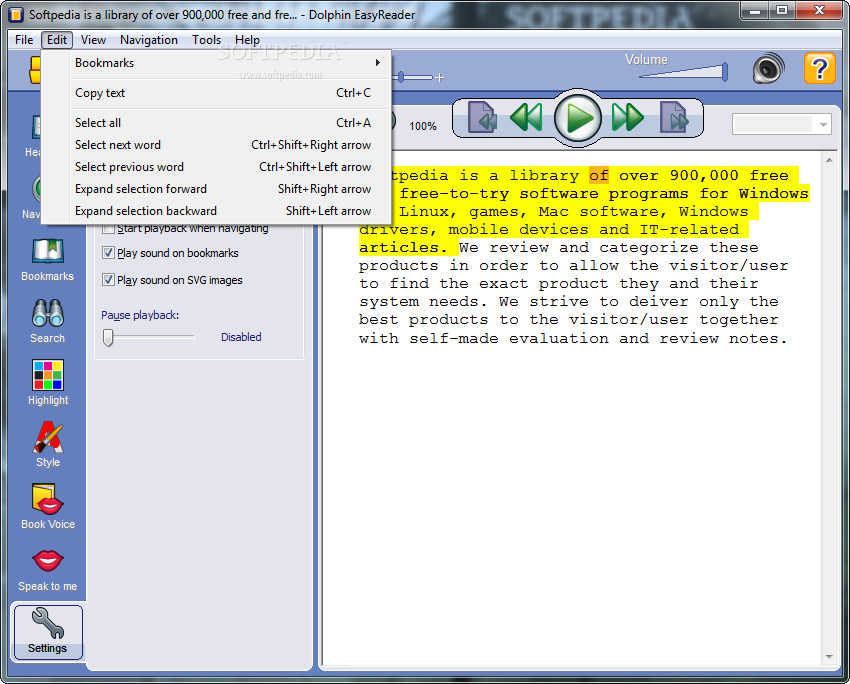Open the Tools menu
Screen dimensions: 850x684
click(207, 40)
